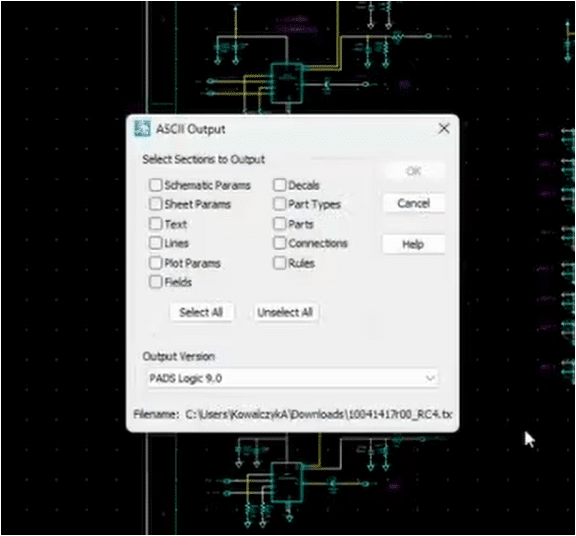Enable the Part Types checkbox
The height and width of the screenshot is (536, 576).
coord(280,204)
